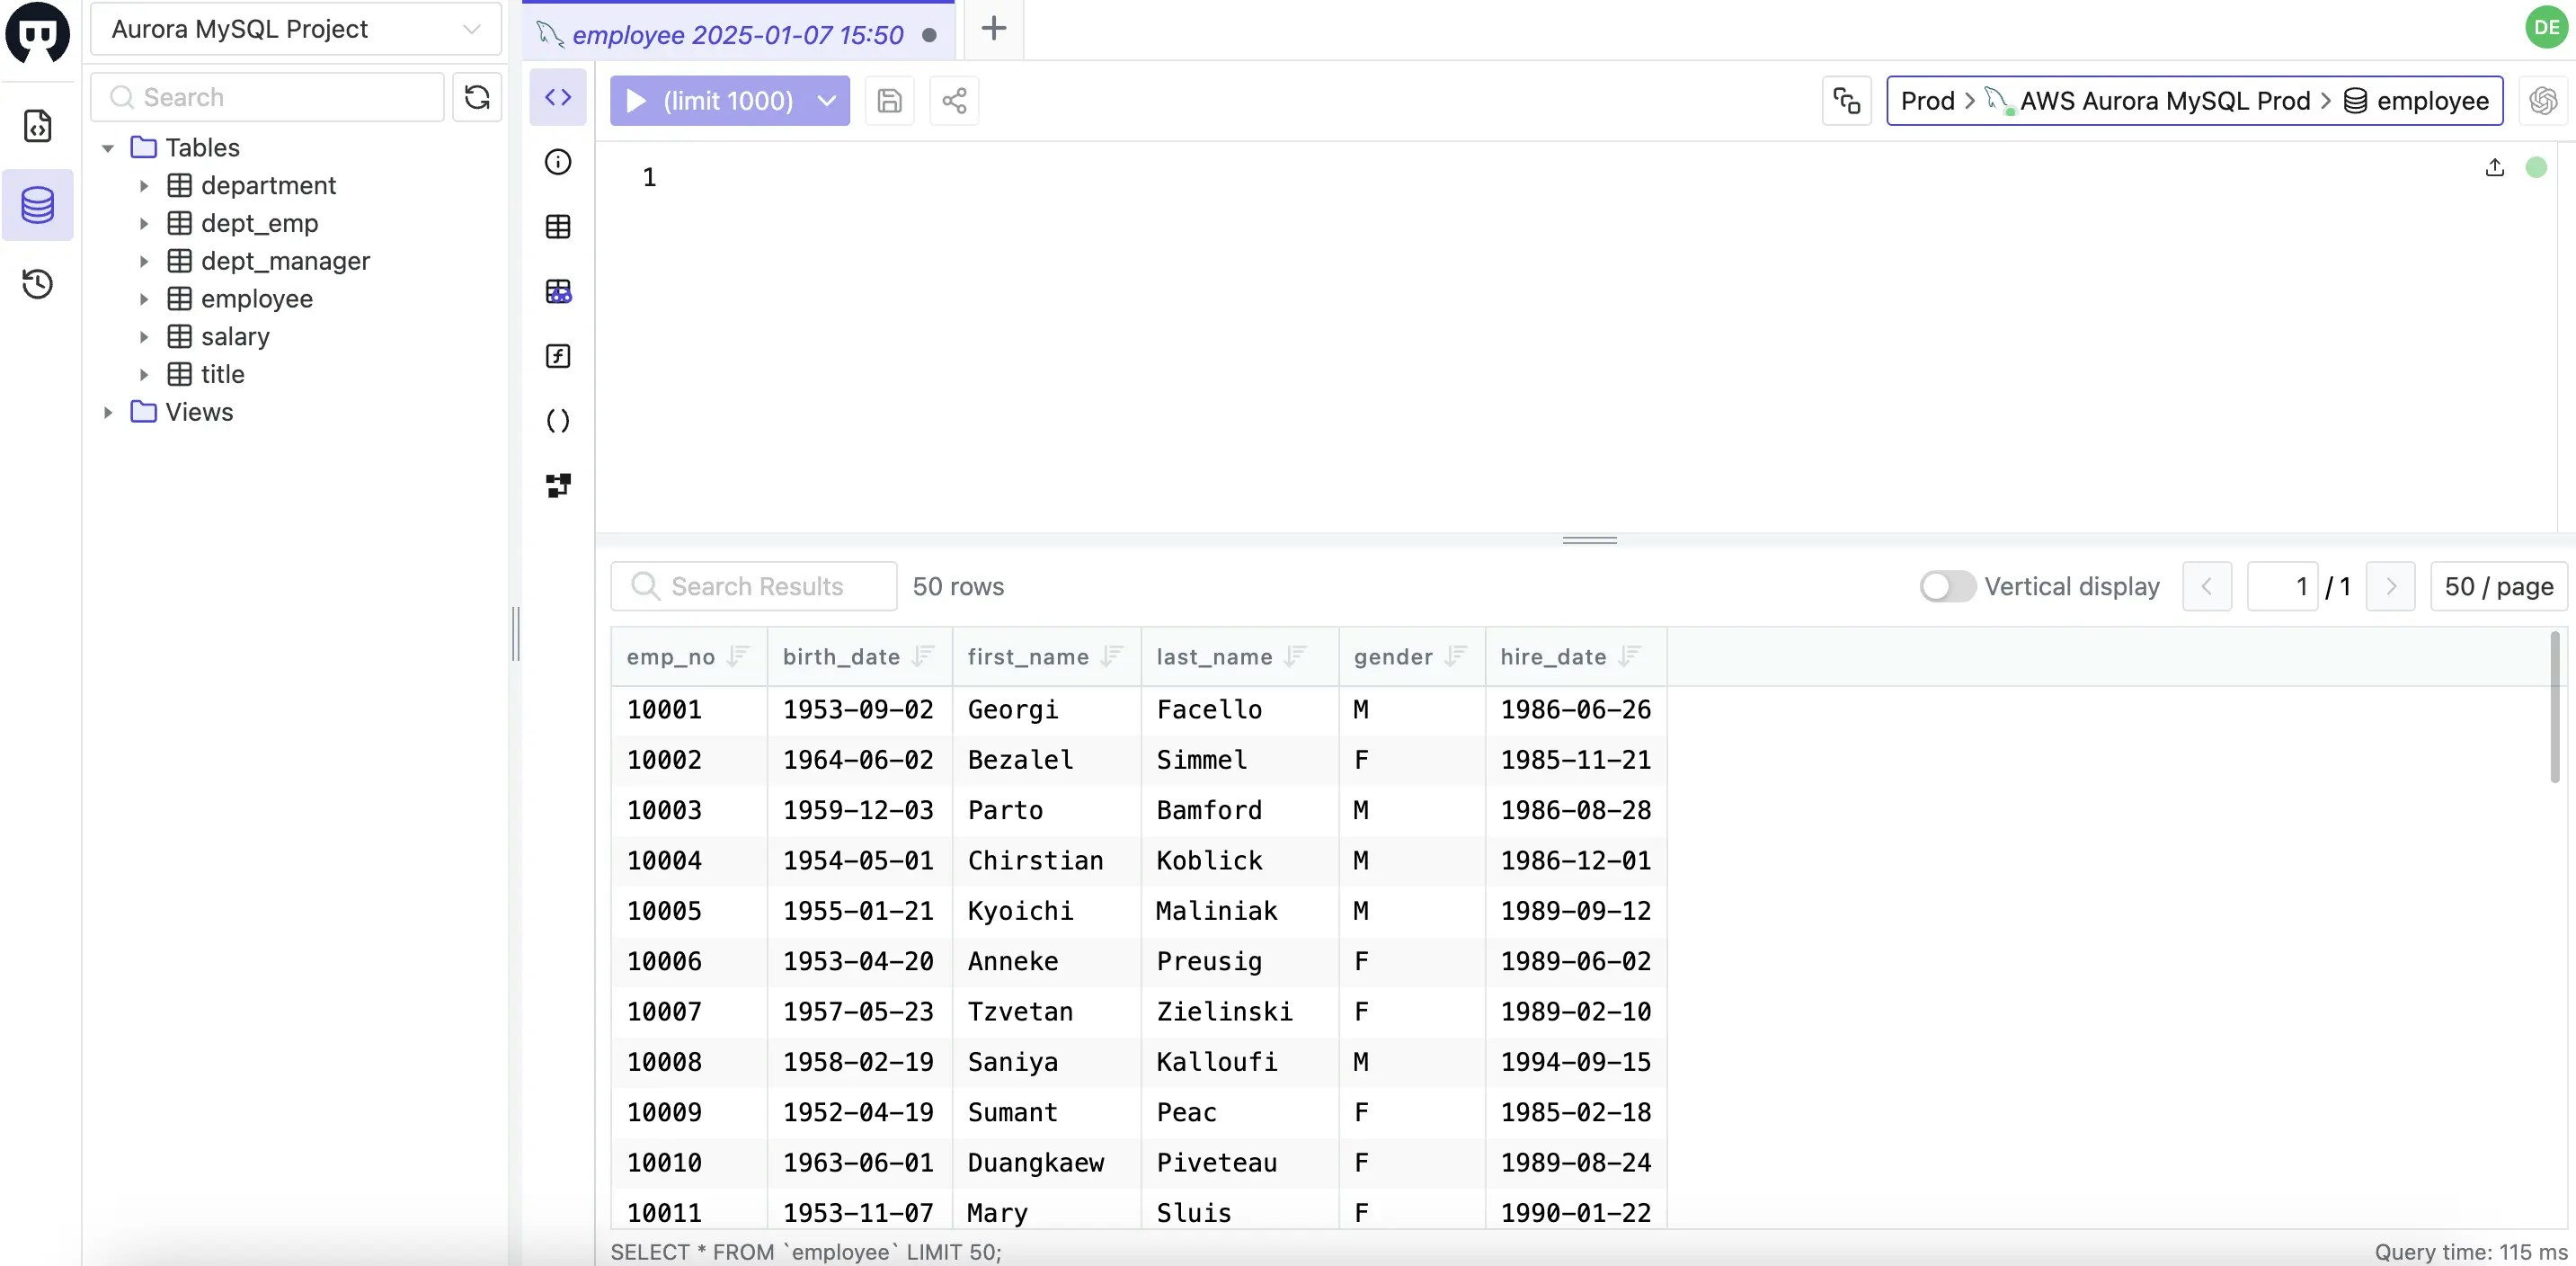The image size is (2576, 1266).
Task: Share the query via the share icon
Action: pyautogui.click(x=953, y=100)
